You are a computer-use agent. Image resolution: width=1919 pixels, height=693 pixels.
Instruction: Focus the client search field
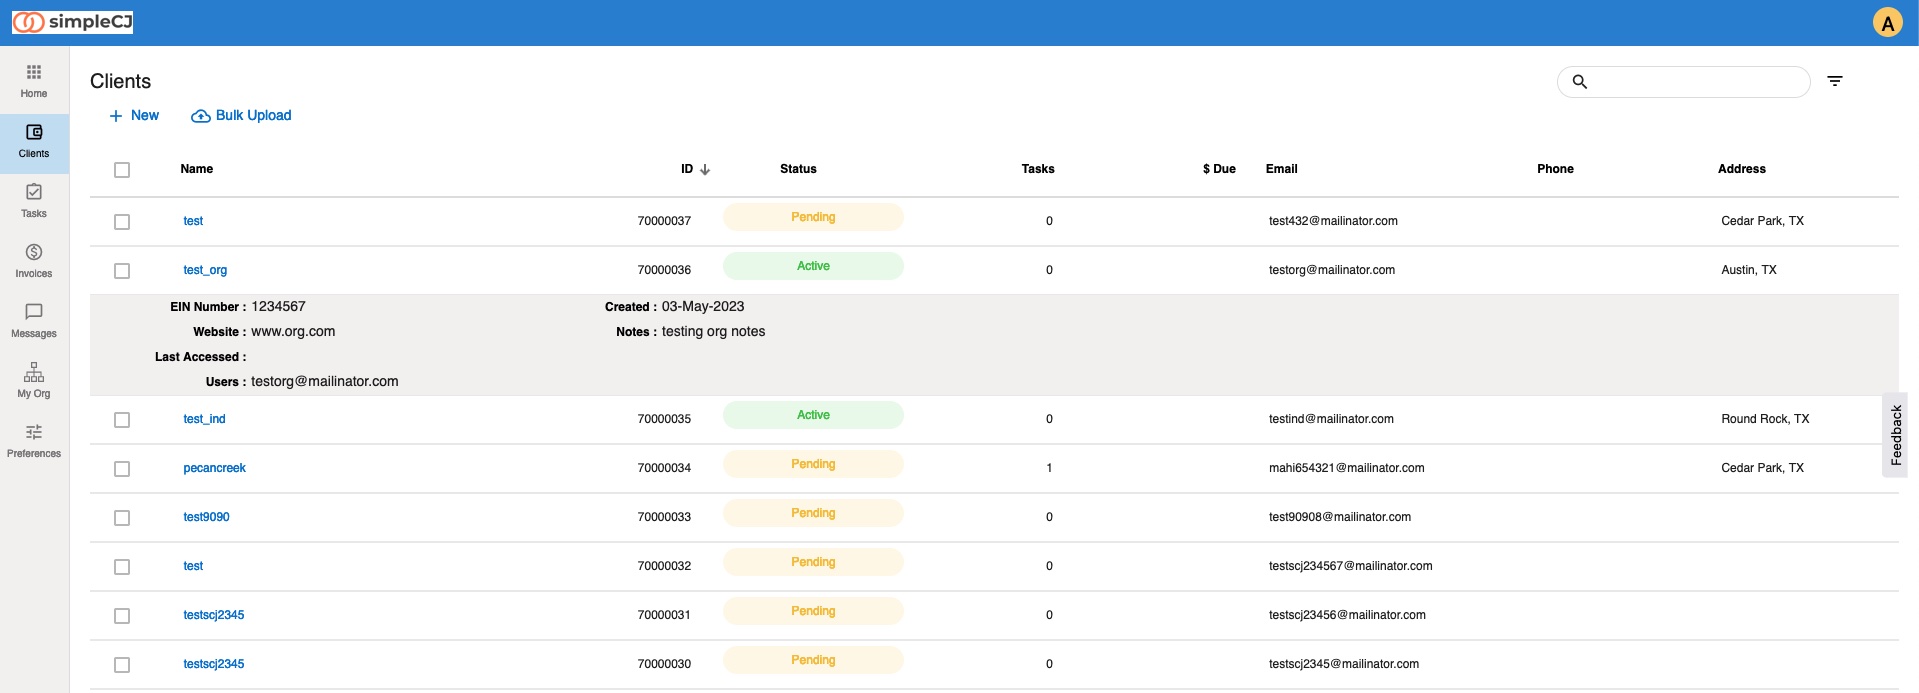pos(1696,82)
